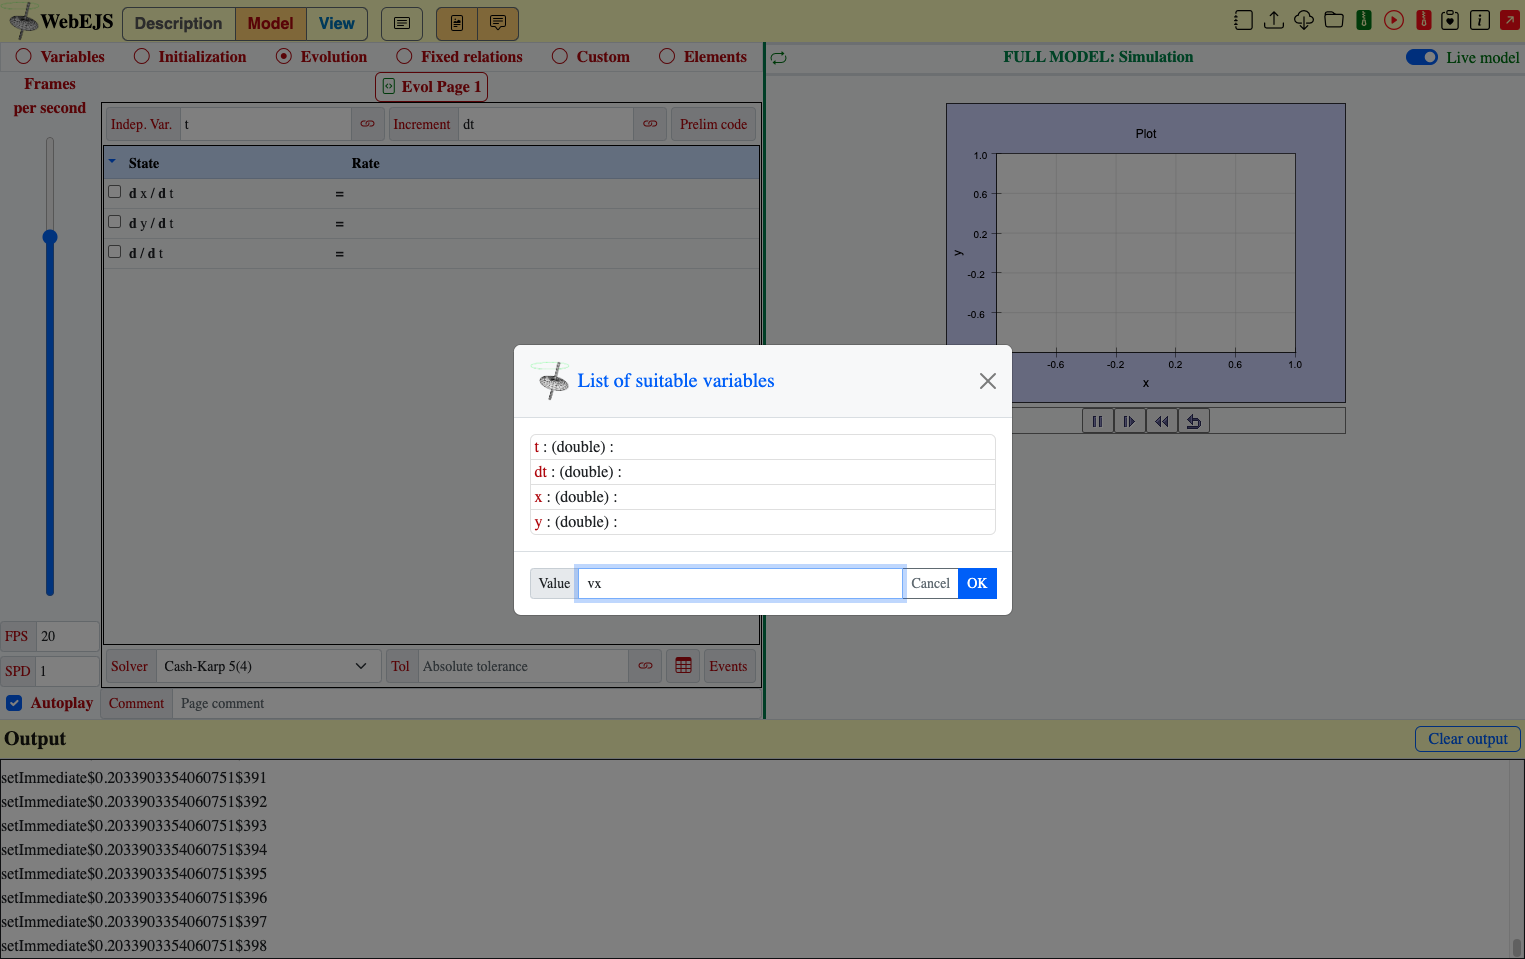Click the document page icon in top bar

pos(457,23)
